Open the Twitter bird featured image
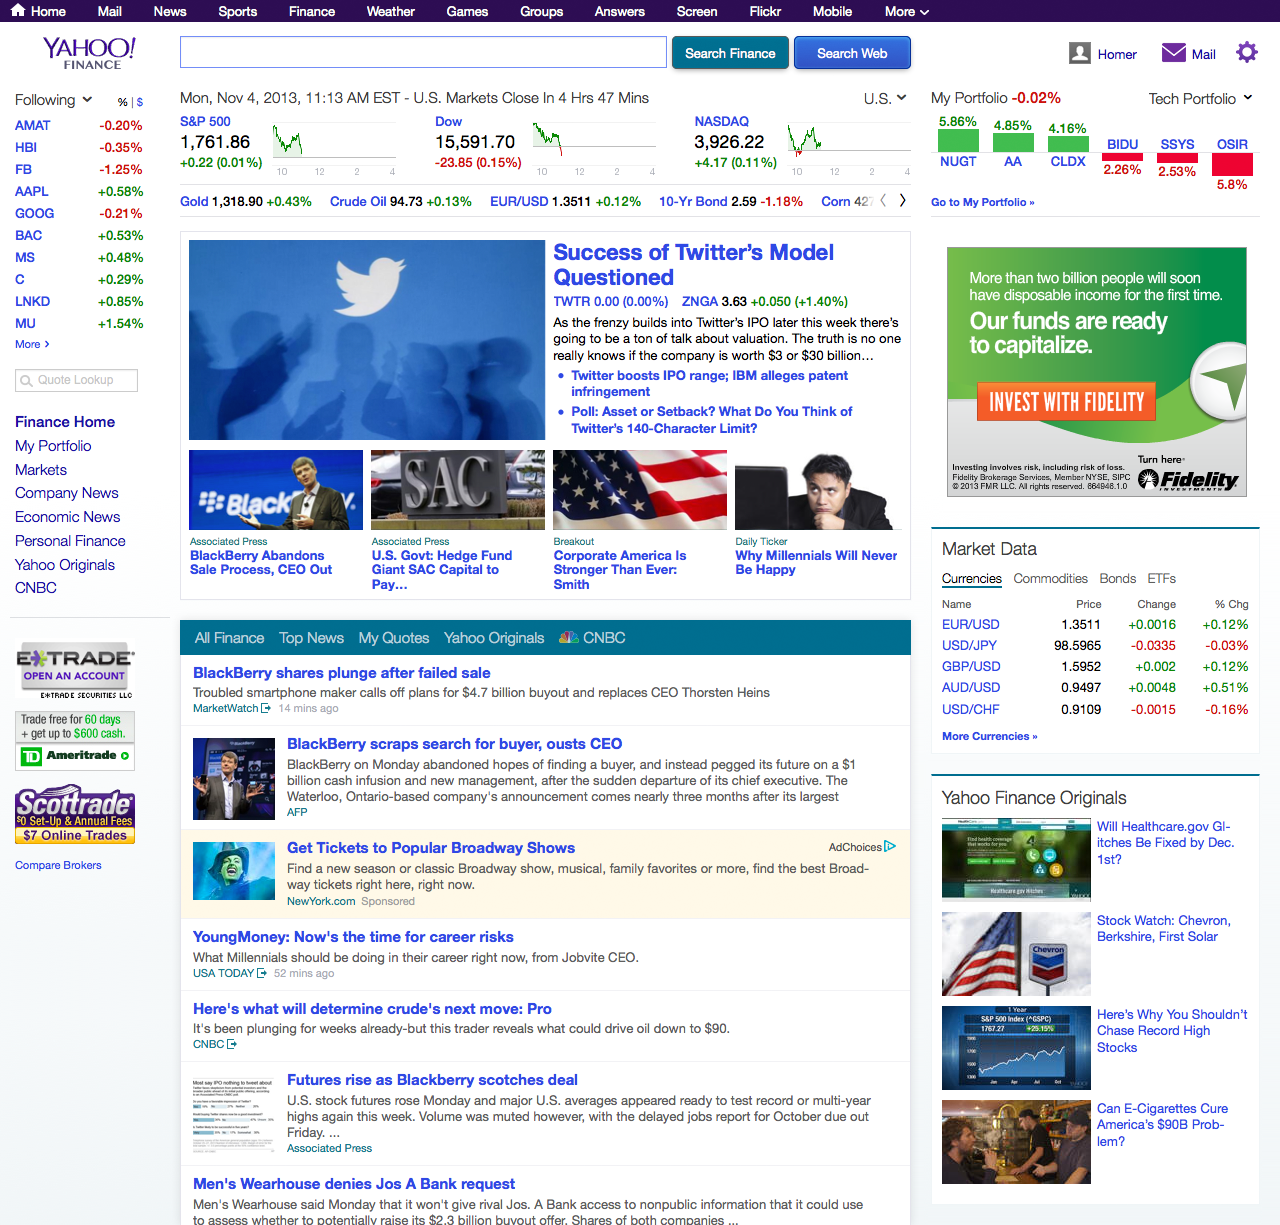 click(367, 340)
